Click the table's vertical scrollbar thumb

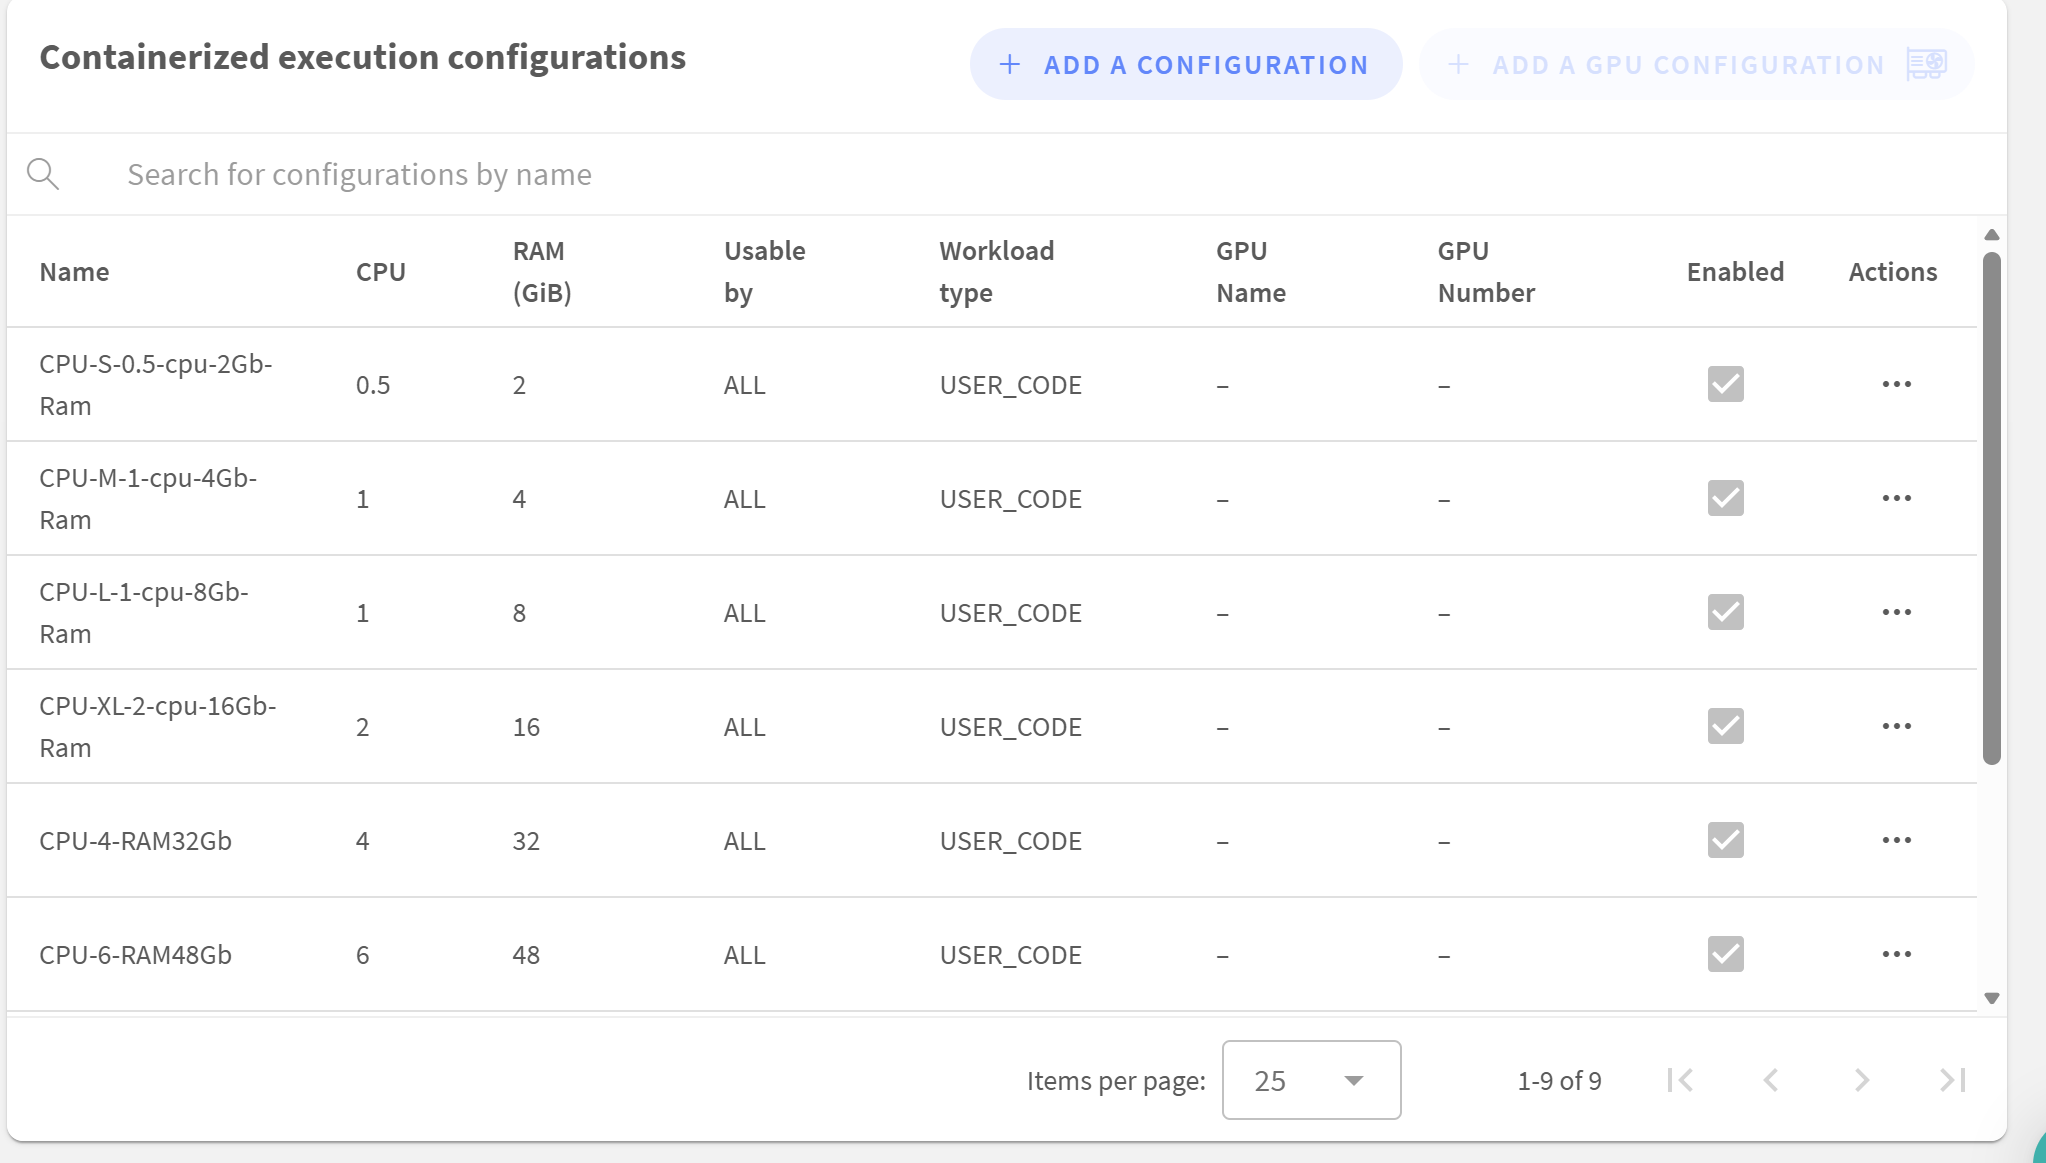pos(1991,510)
